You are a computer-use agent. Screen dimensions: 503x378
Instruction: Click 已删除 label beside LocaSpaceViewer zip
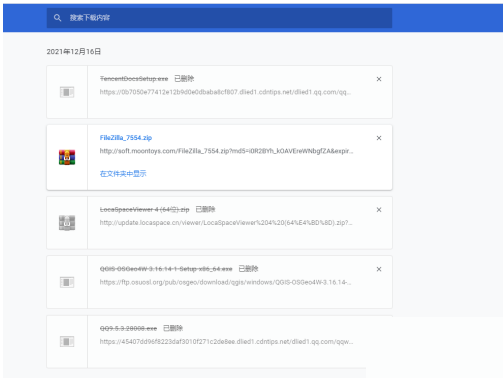(205, 209)
